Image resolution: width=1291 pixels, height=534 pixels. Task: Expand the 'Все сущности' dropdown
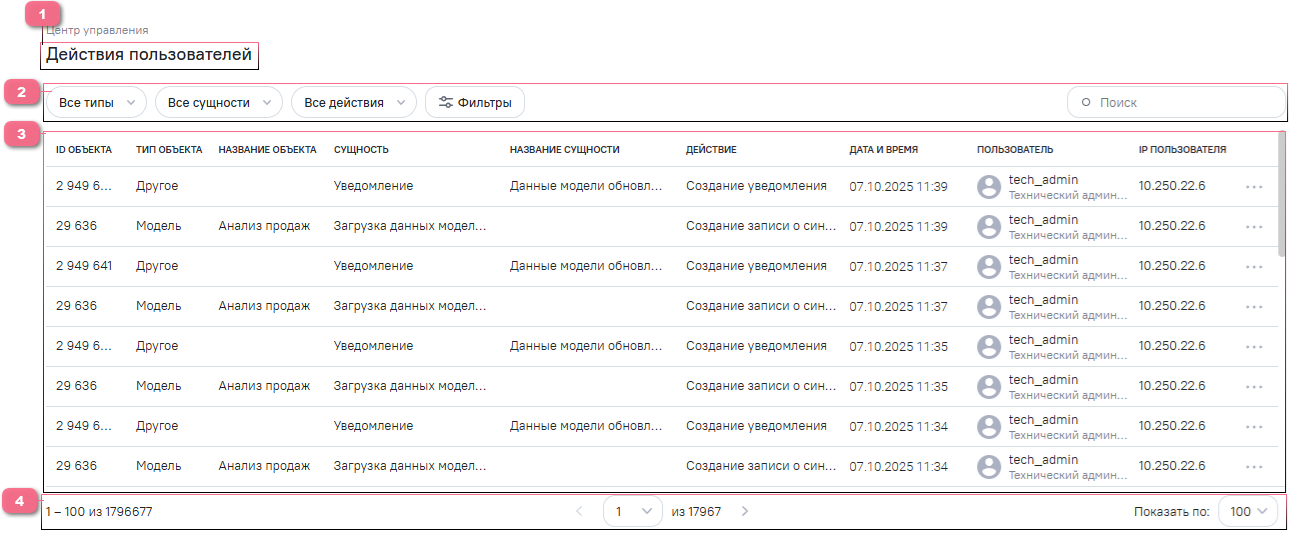coord(218,102)
